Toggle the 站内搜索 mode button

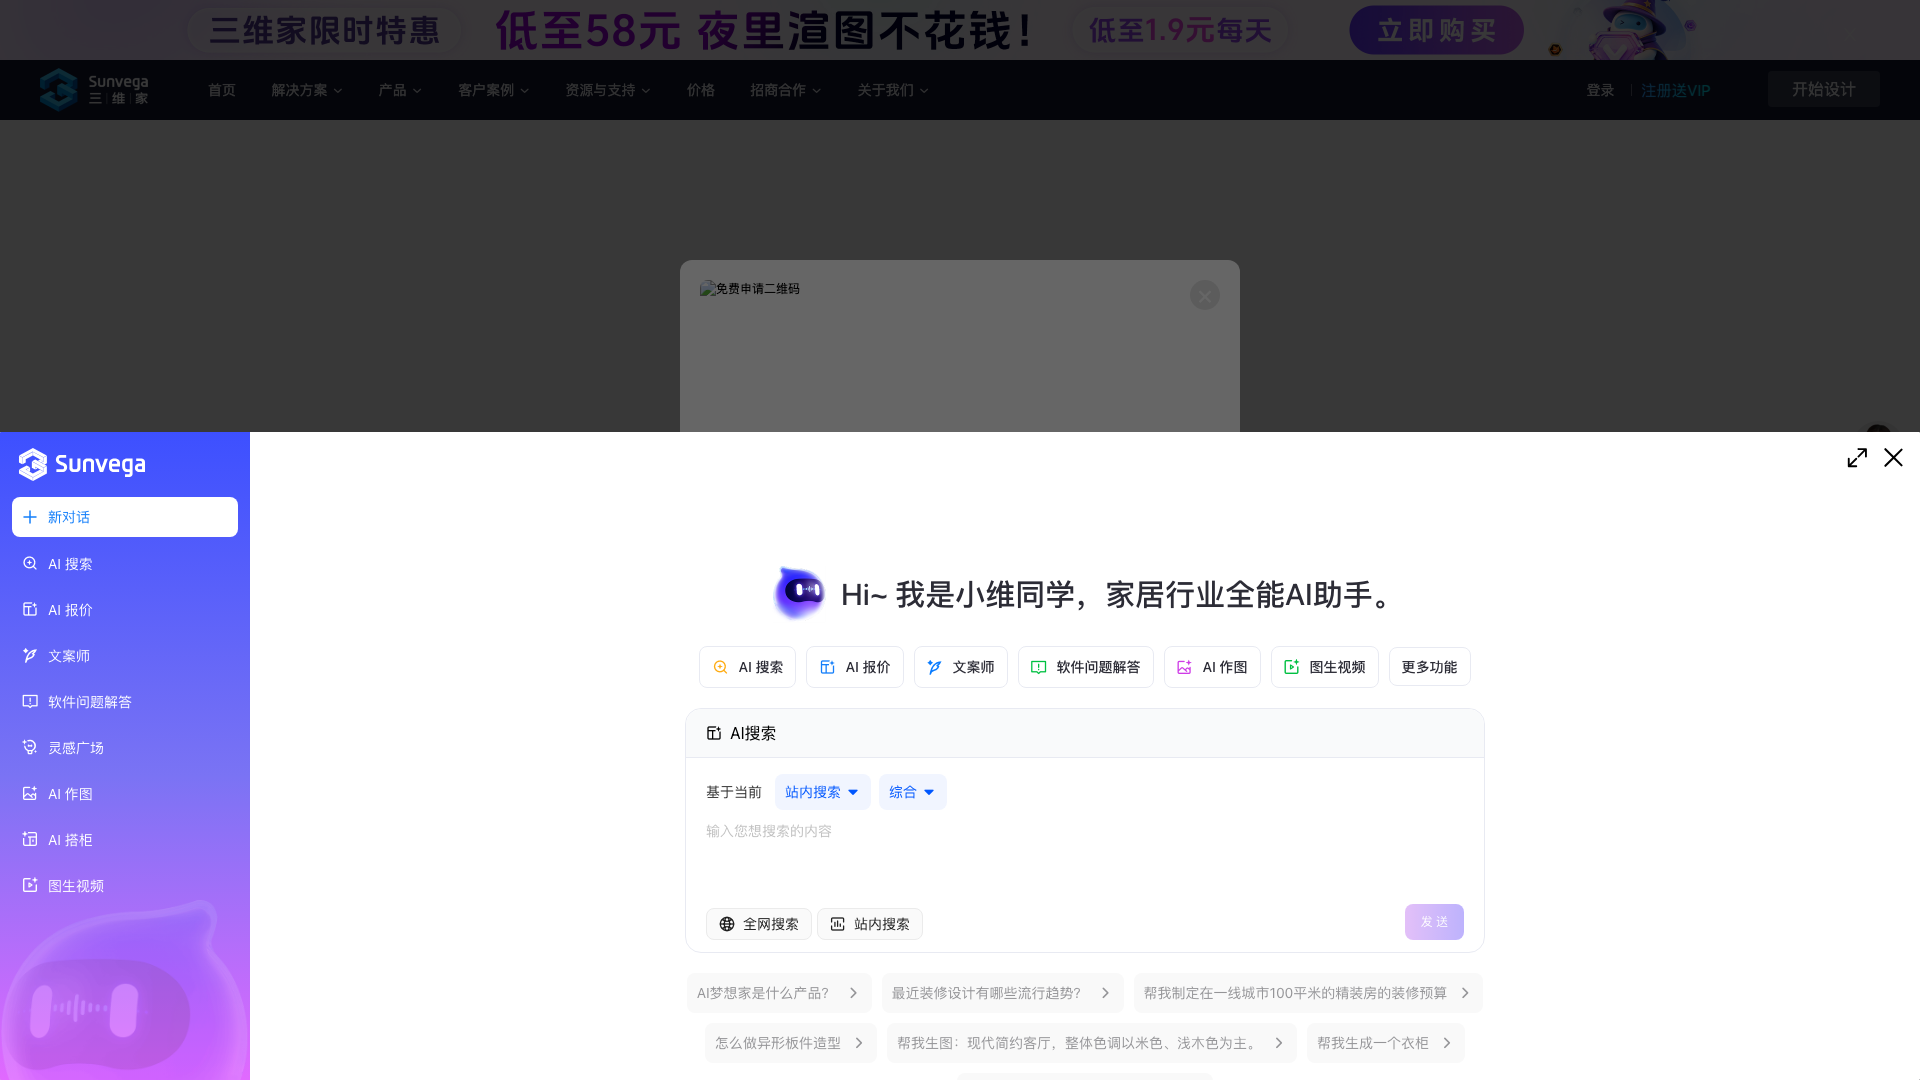tap(870, 924)
